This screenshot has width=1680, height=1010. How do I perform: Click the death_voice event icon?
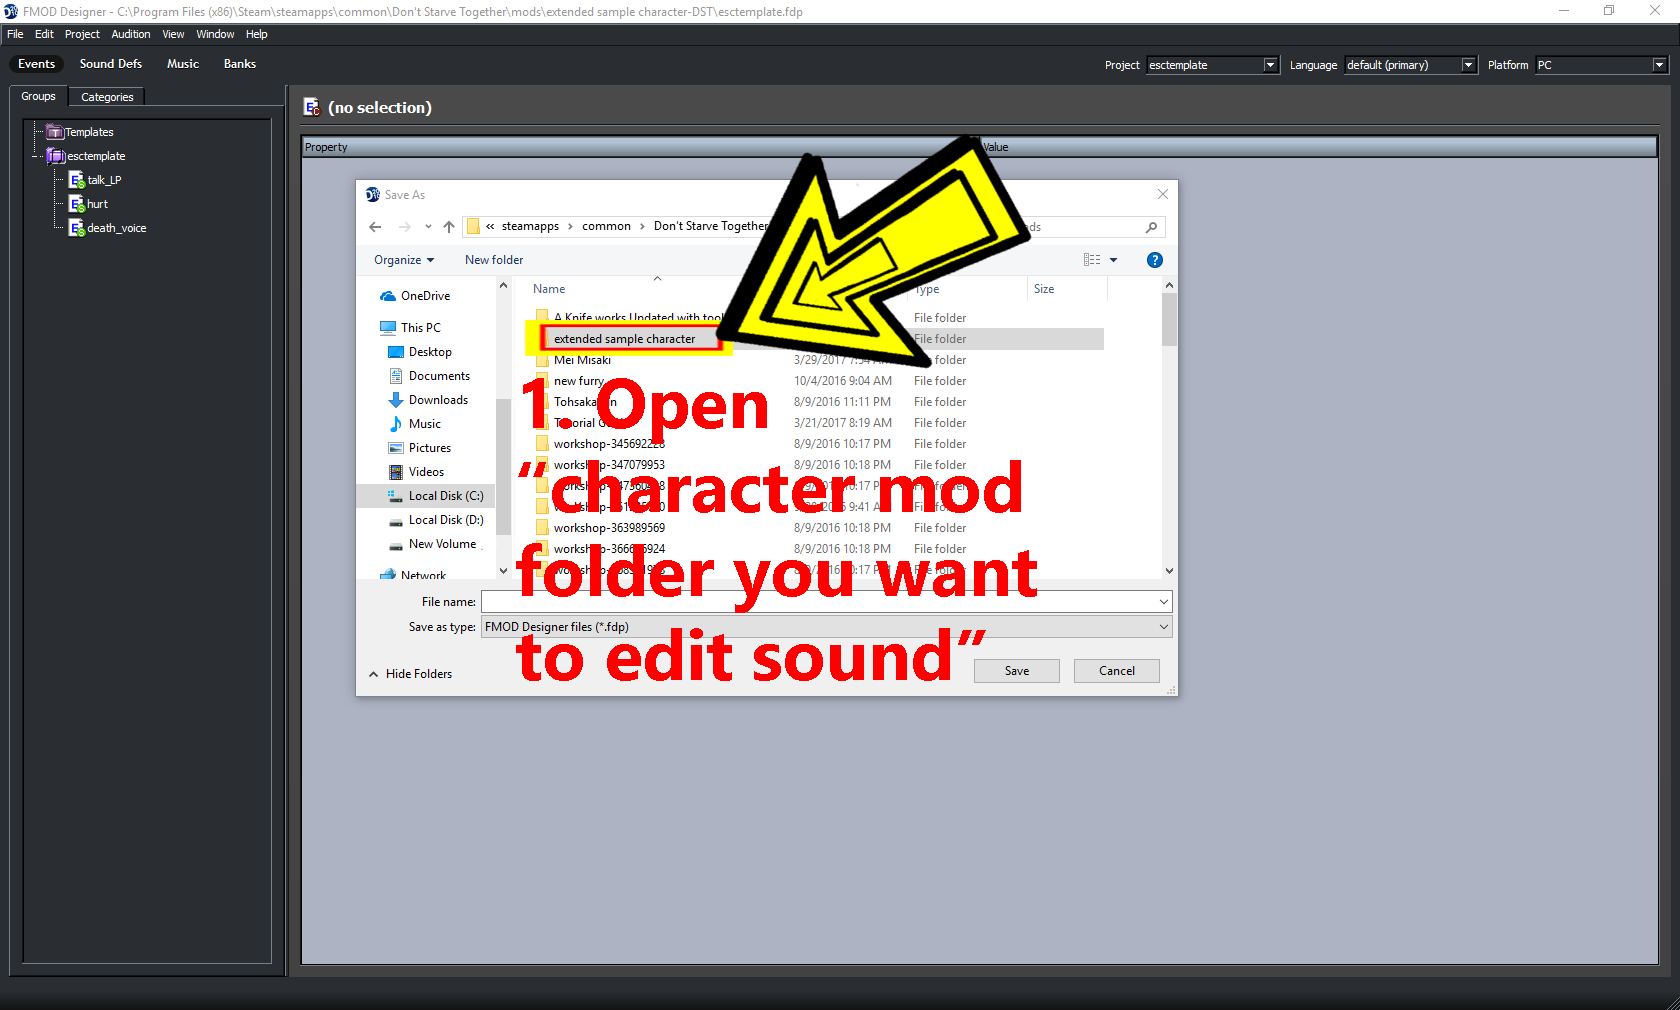76,228
